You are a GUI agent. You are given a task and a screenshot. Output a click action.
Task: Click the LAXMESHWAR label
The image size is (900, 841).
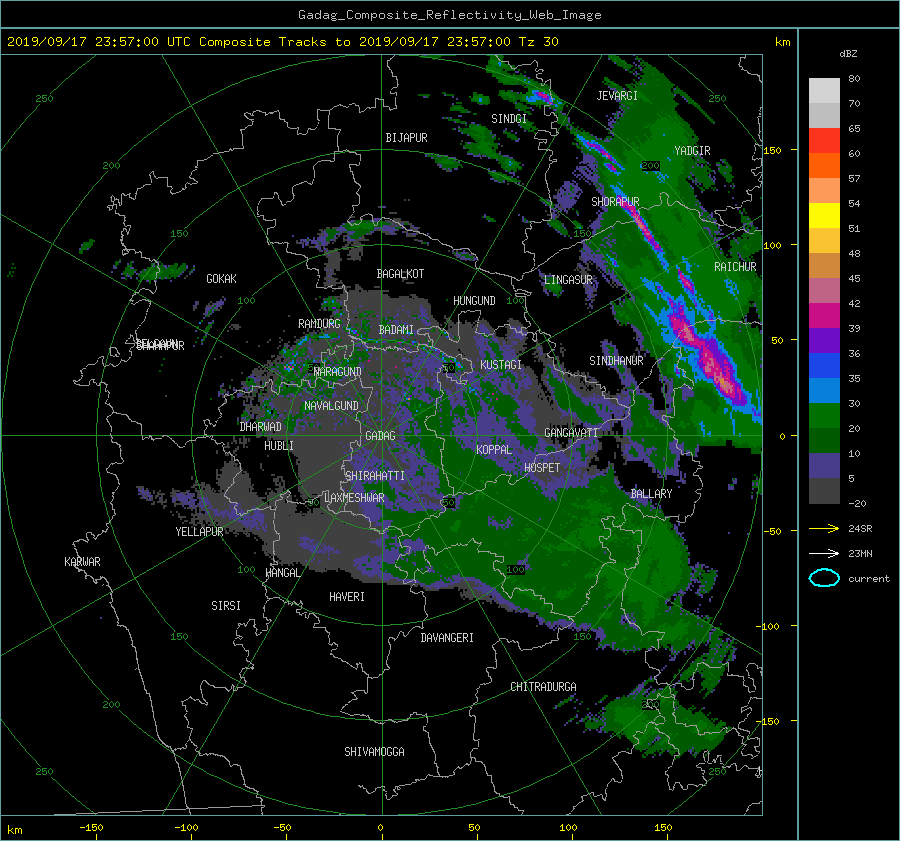[x=354, y=498]
